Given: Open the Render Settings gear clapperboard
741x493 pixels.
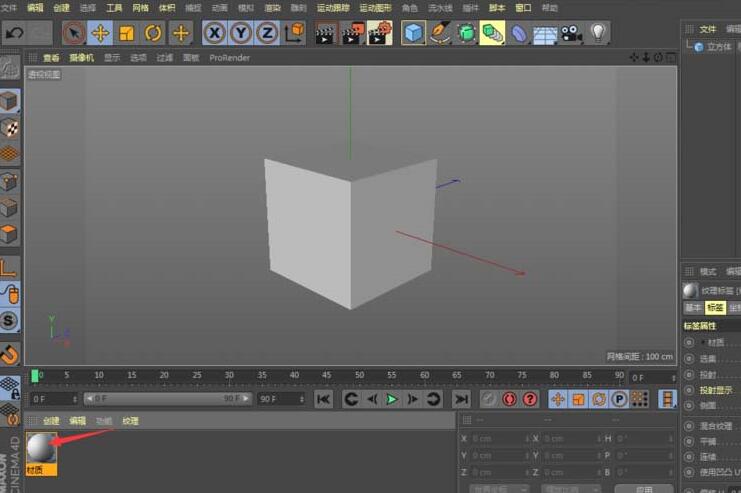Looking at the screenshot, I should point(379,33).
